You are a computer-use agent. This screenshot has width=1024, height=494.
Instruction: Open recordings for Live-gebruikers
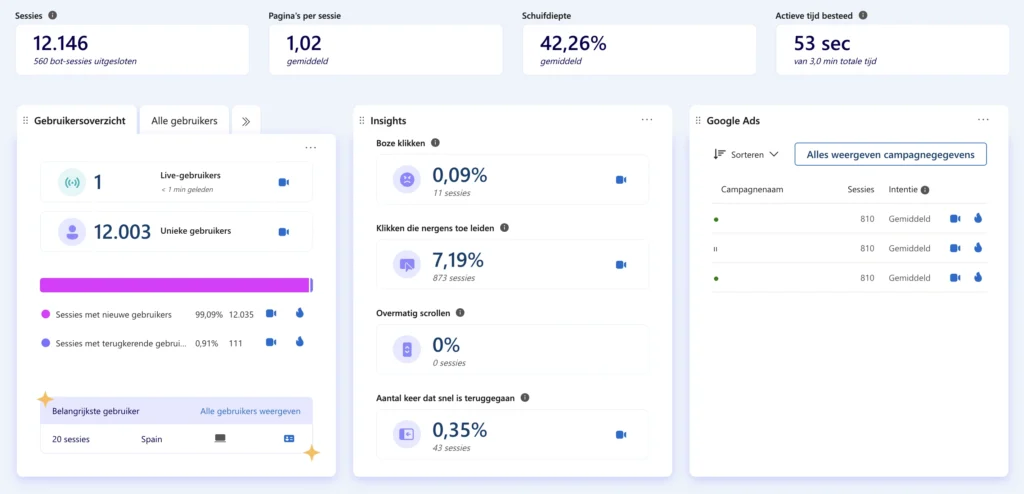283,182
